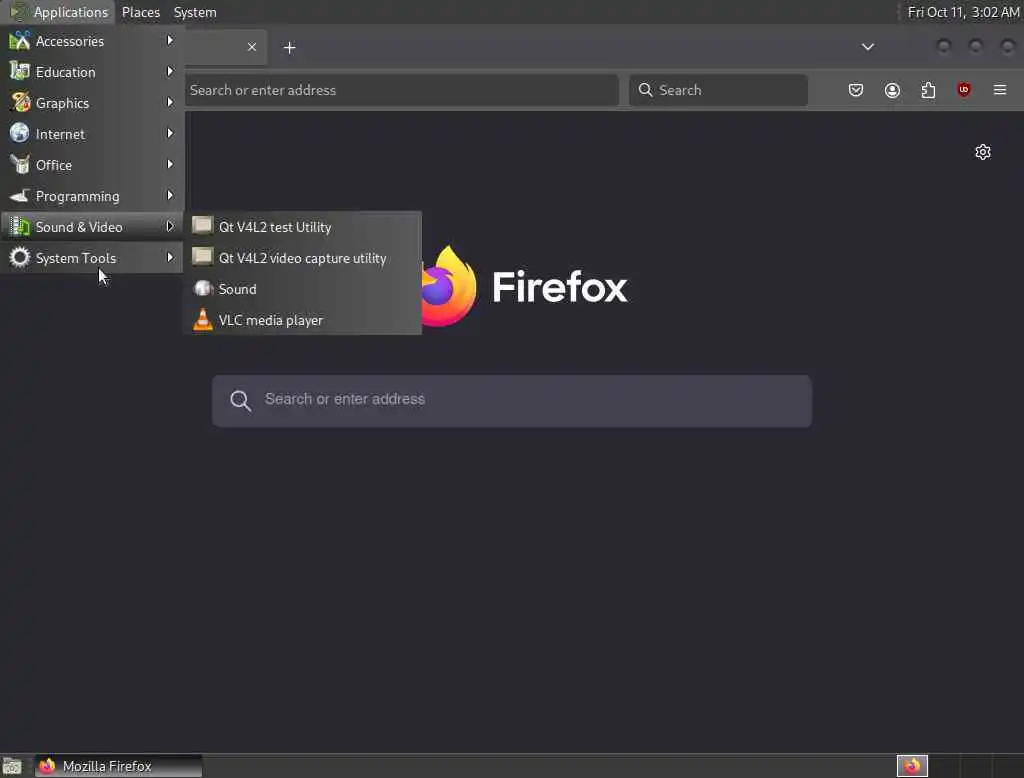Expand the arrow beside Accessories
Screen dimensions: 1024x778
click(170, 41)
